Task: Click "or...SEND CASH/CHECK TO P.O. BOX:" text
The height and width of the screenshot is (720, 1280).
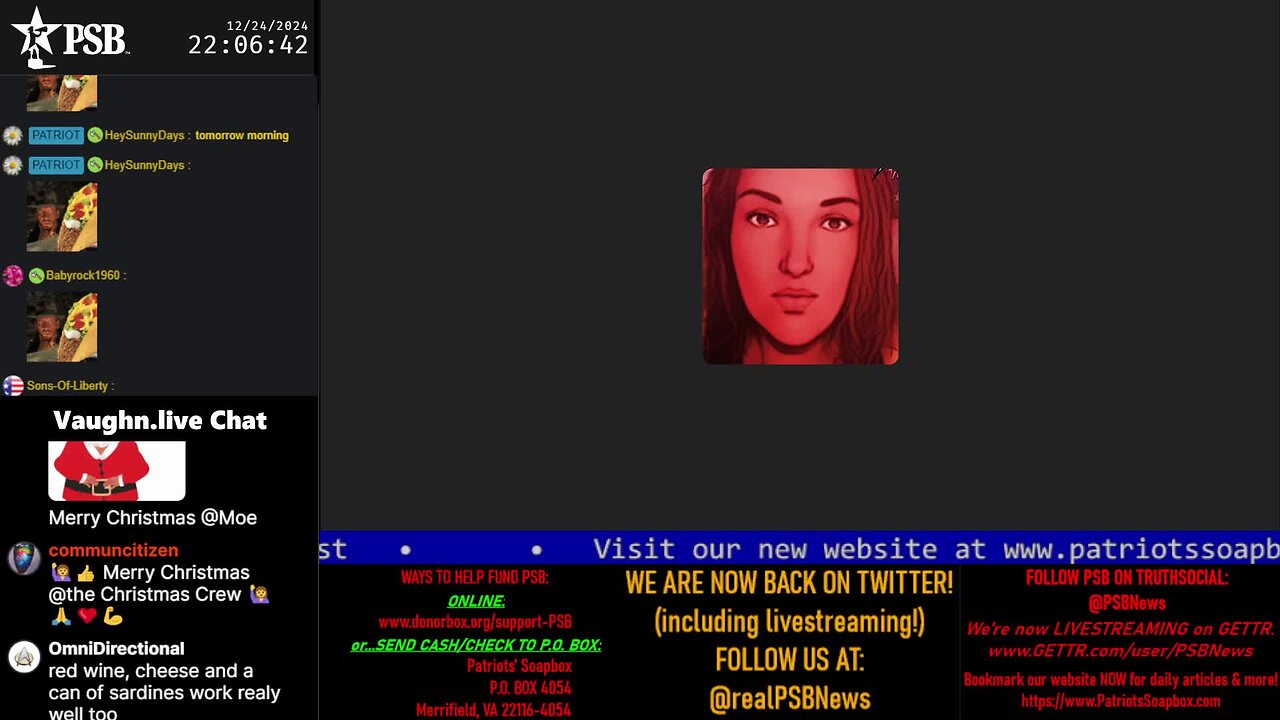Action: click(x=476, y=645)
